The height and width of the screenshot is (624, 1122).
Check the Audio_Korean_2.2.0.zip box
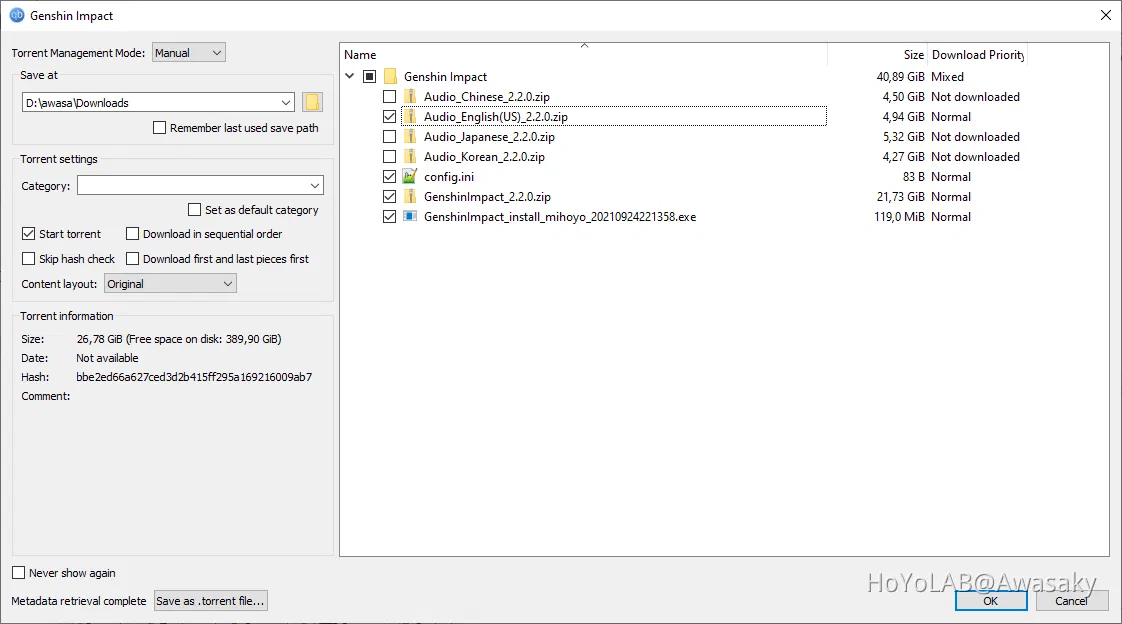tap(389, 157)
